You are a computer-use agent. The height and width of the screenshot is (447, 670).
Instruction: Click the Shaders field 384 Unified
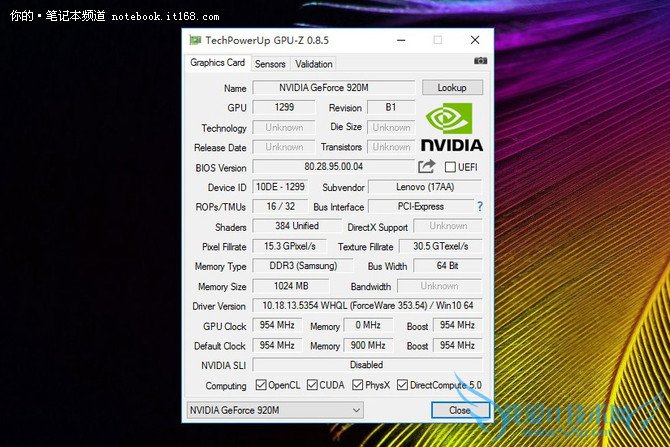tap(297, 226)
